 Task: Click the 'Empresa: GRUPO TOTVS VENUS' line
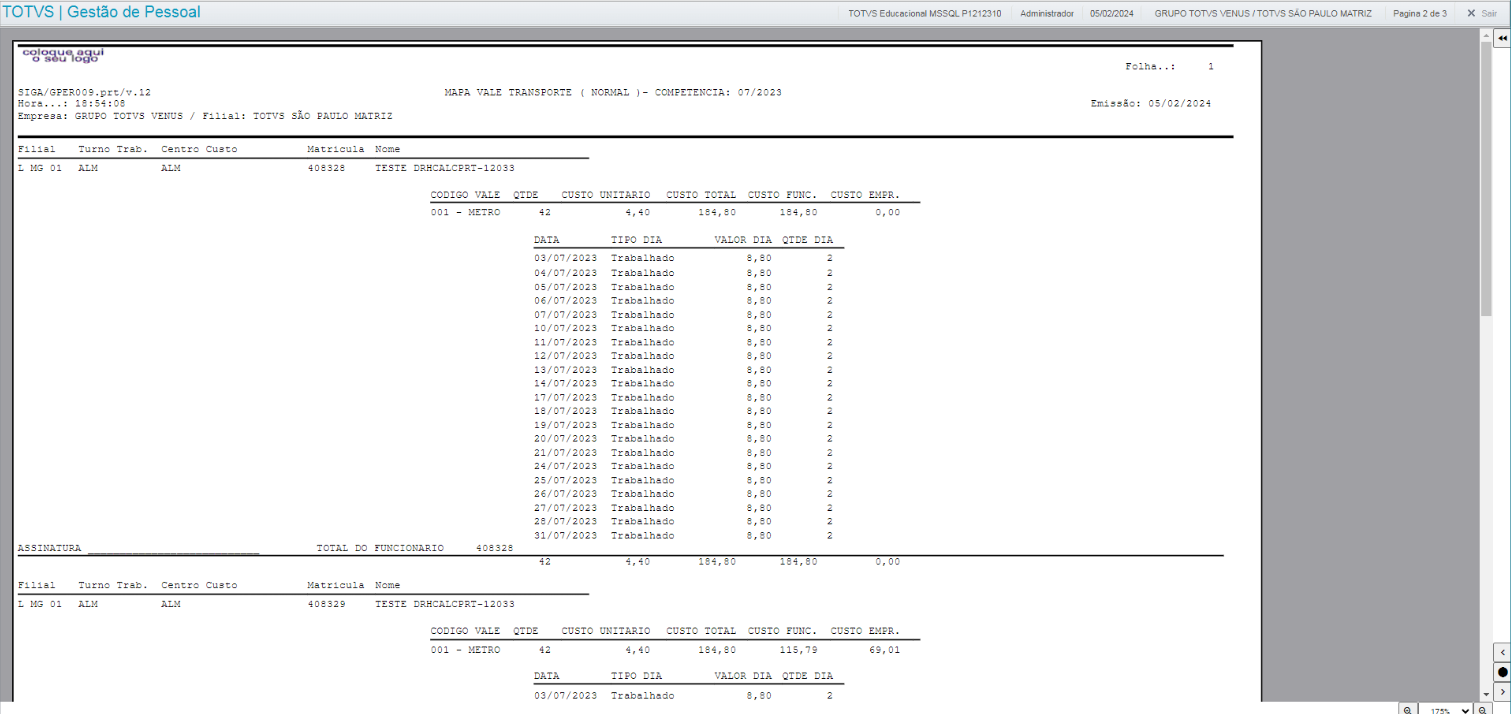205,116
